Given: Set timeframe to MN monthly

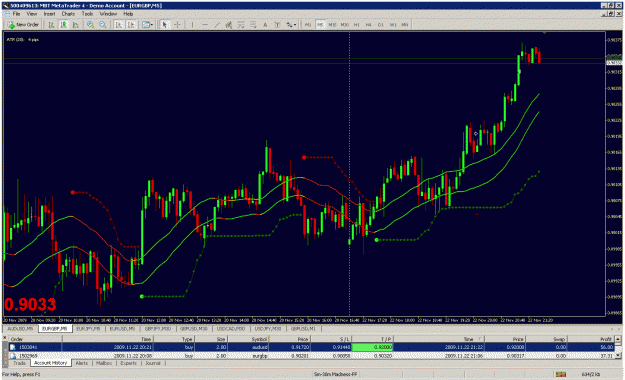Looking at the screenshot, I should 405,25.
